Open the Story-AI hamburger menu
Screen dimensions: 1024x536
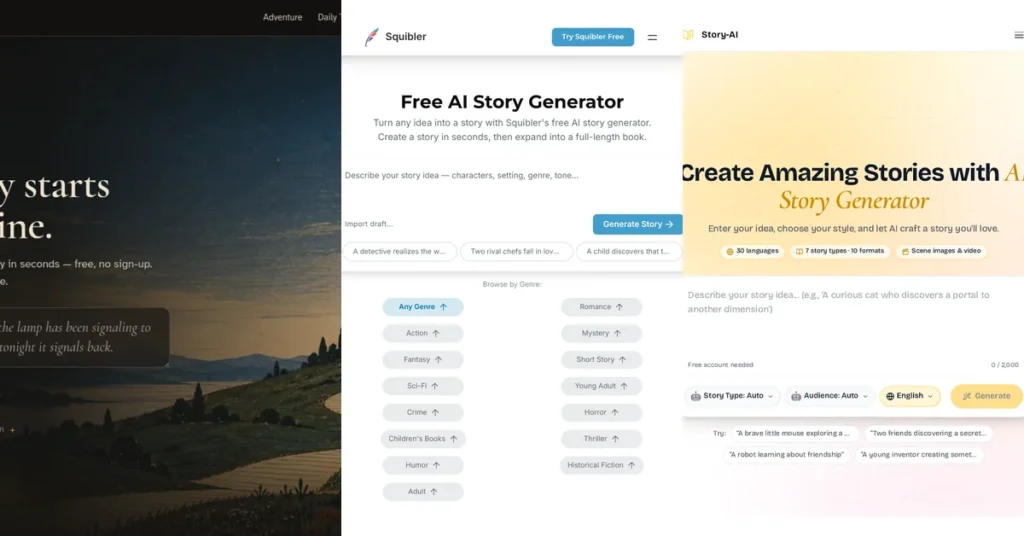coord(1018,35)
